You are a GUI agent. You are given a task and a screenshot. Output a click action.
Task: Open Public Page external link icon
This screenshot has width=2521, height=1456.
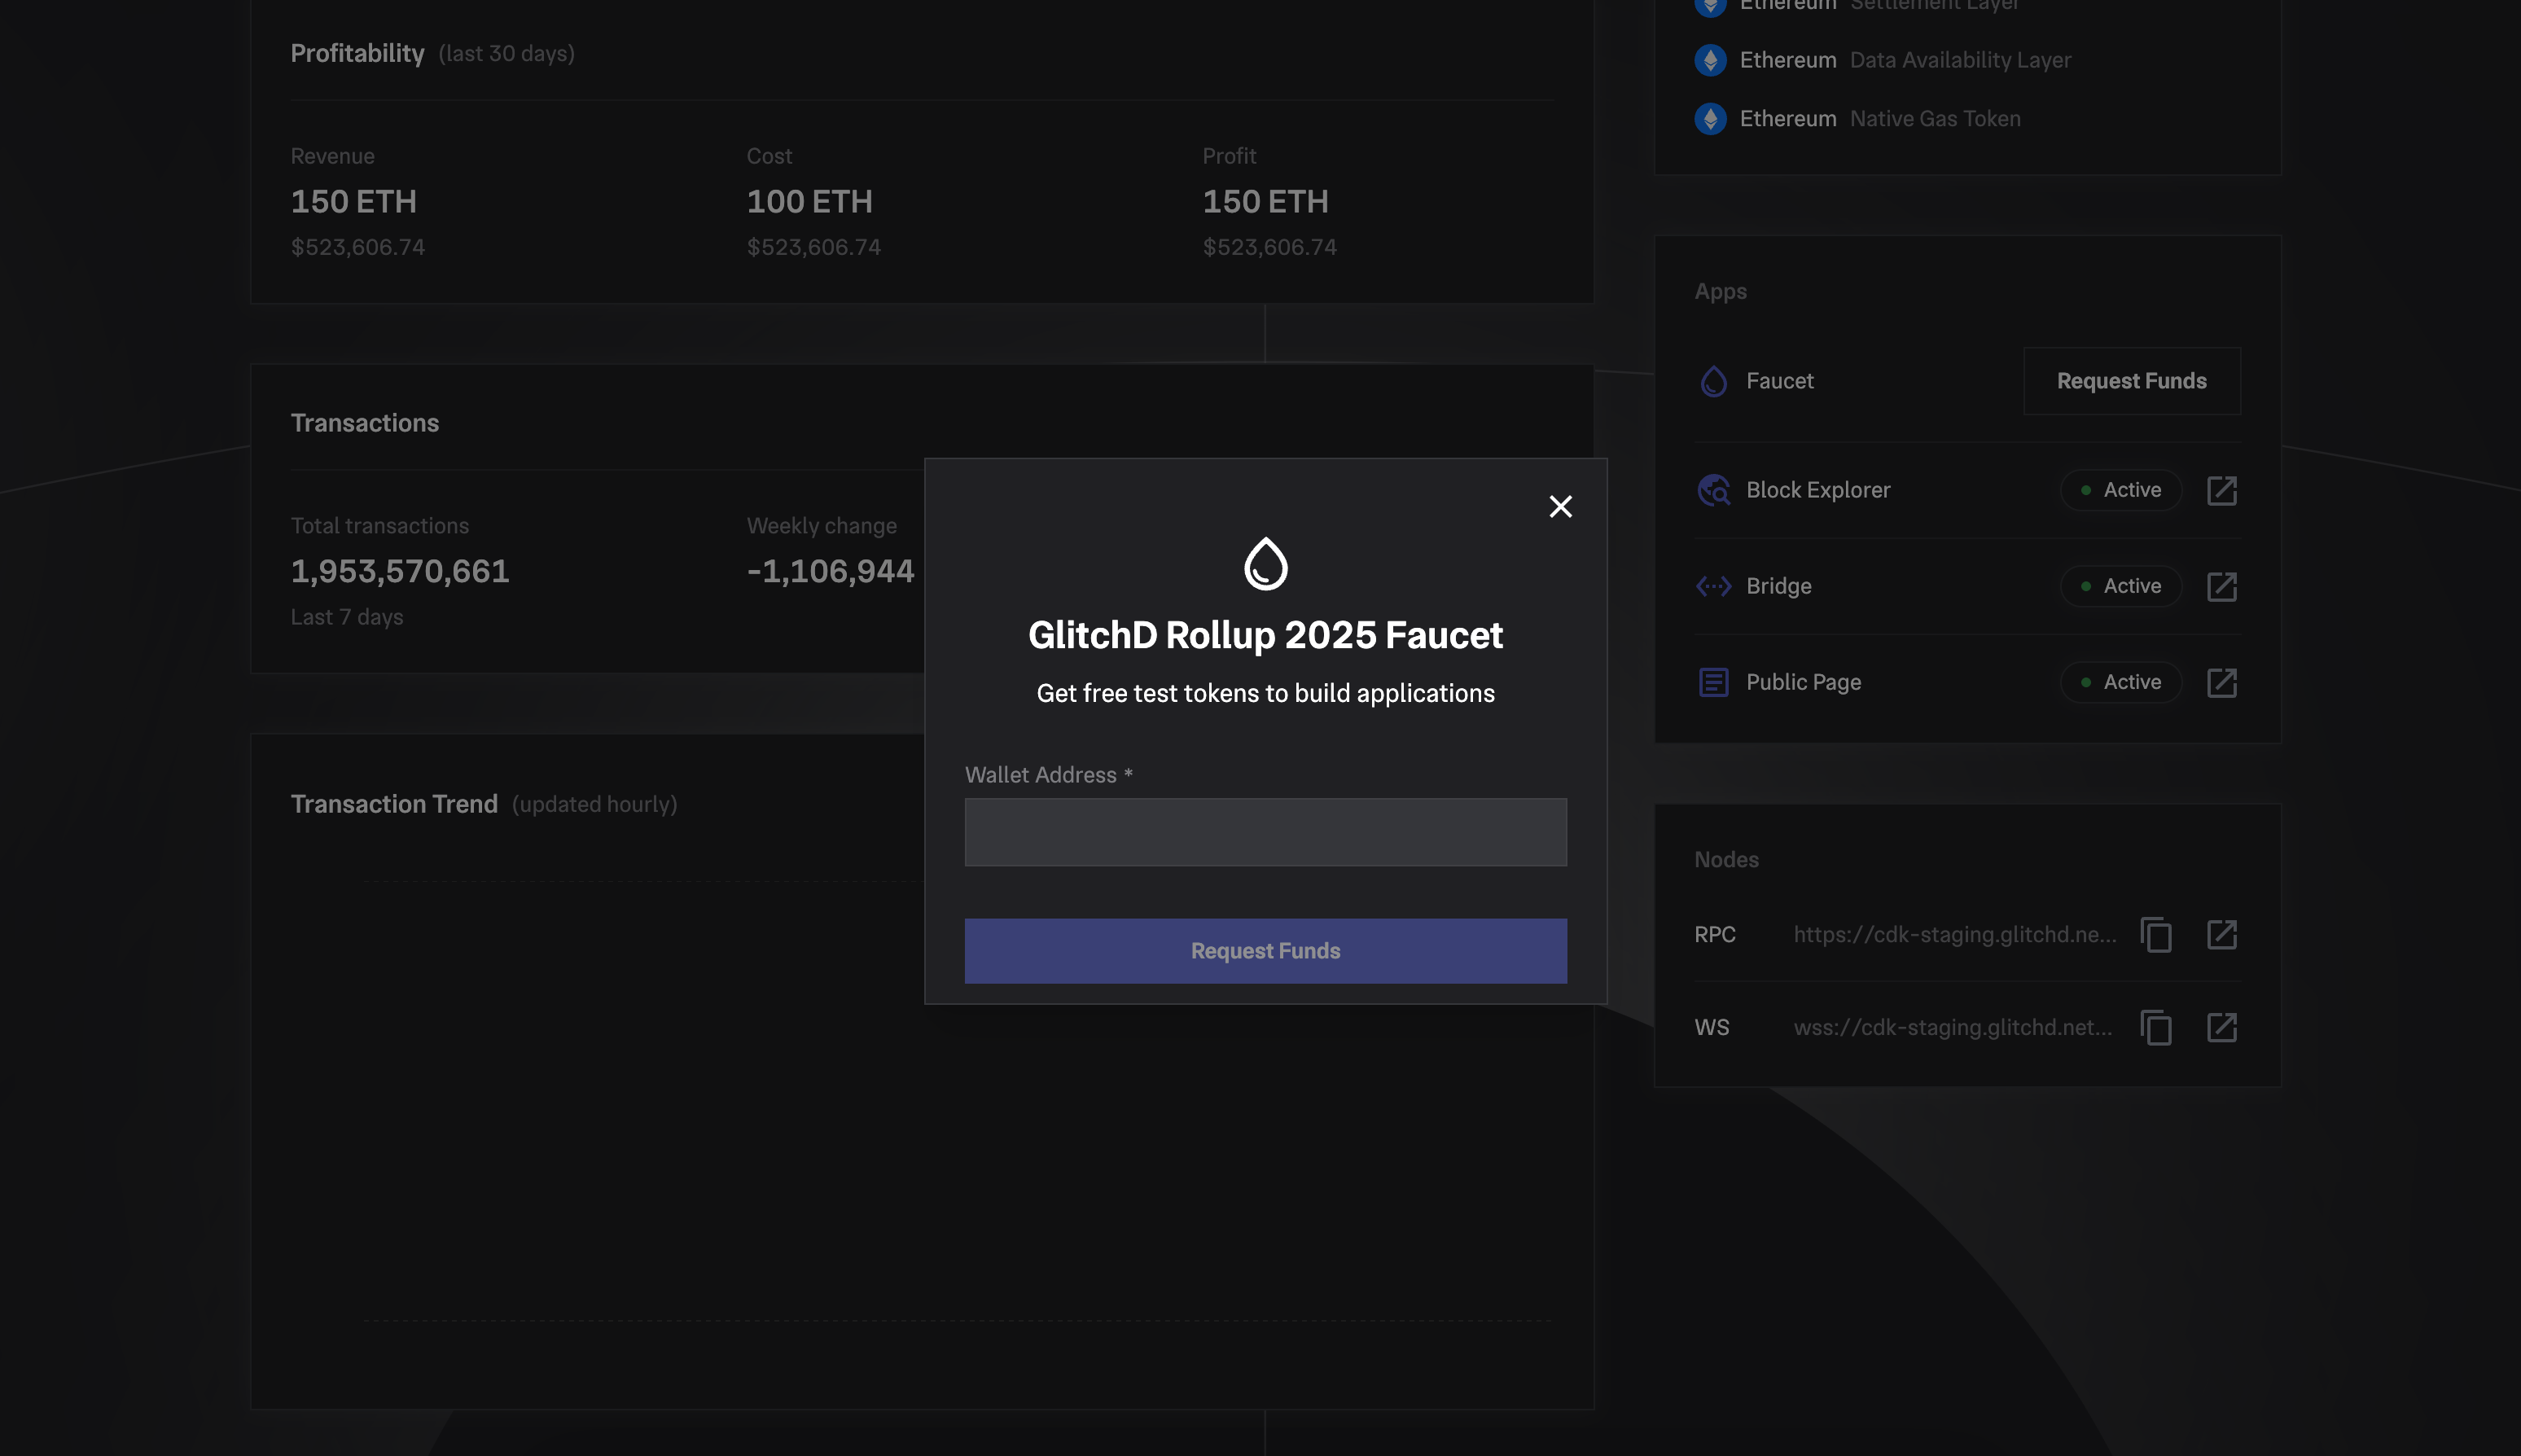2221,682
